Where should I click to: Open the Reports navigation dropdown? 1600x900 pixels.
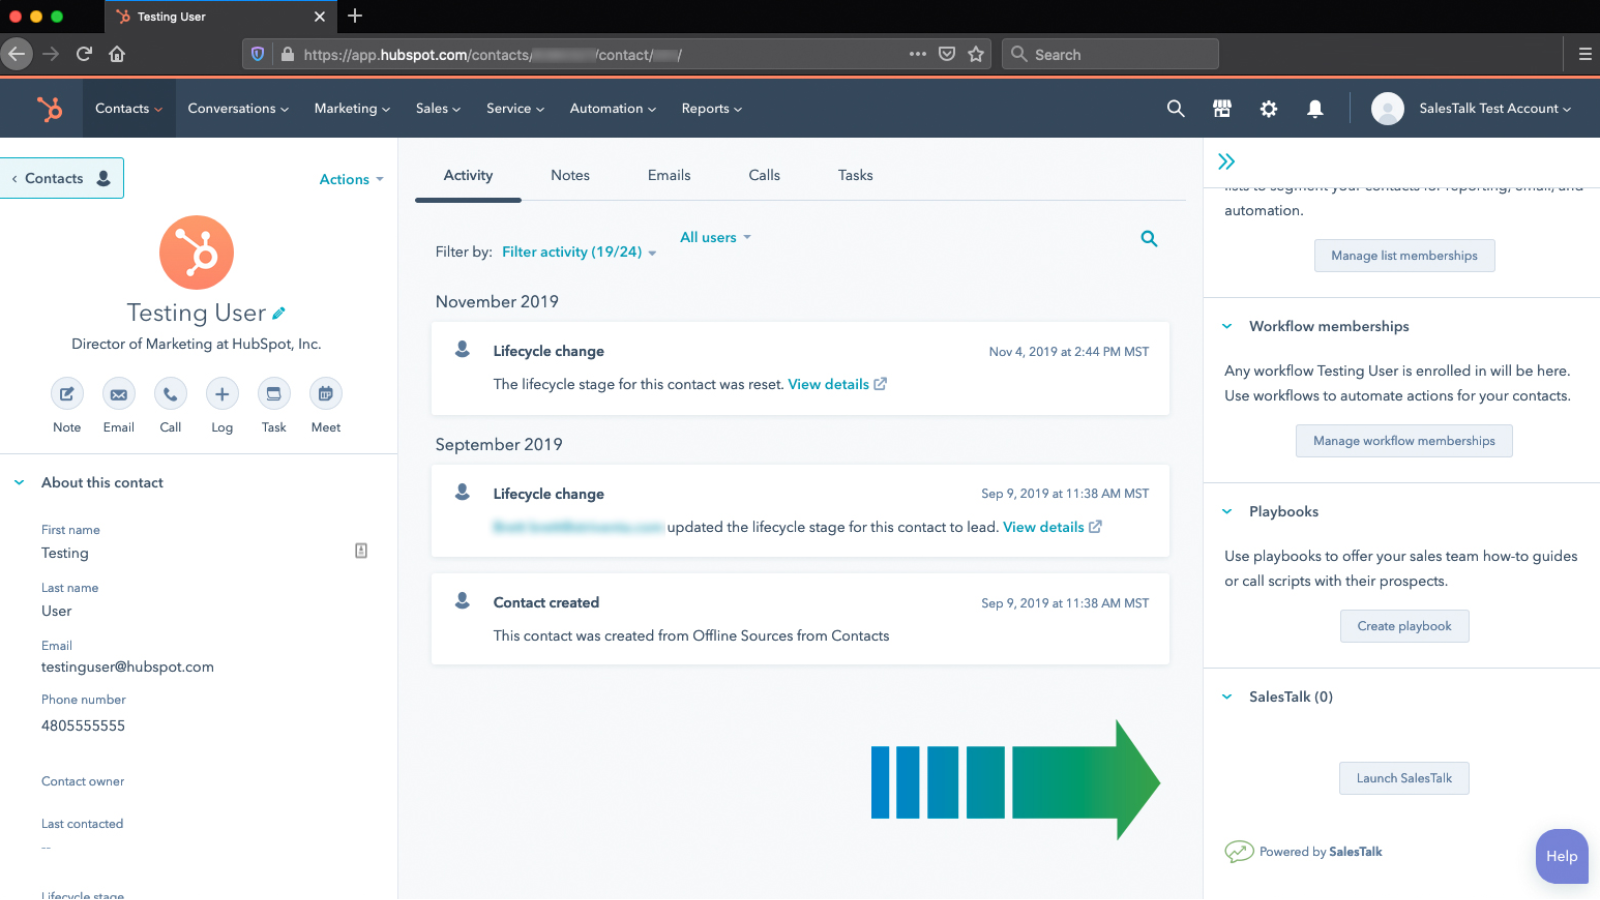[x=712, y=108]
